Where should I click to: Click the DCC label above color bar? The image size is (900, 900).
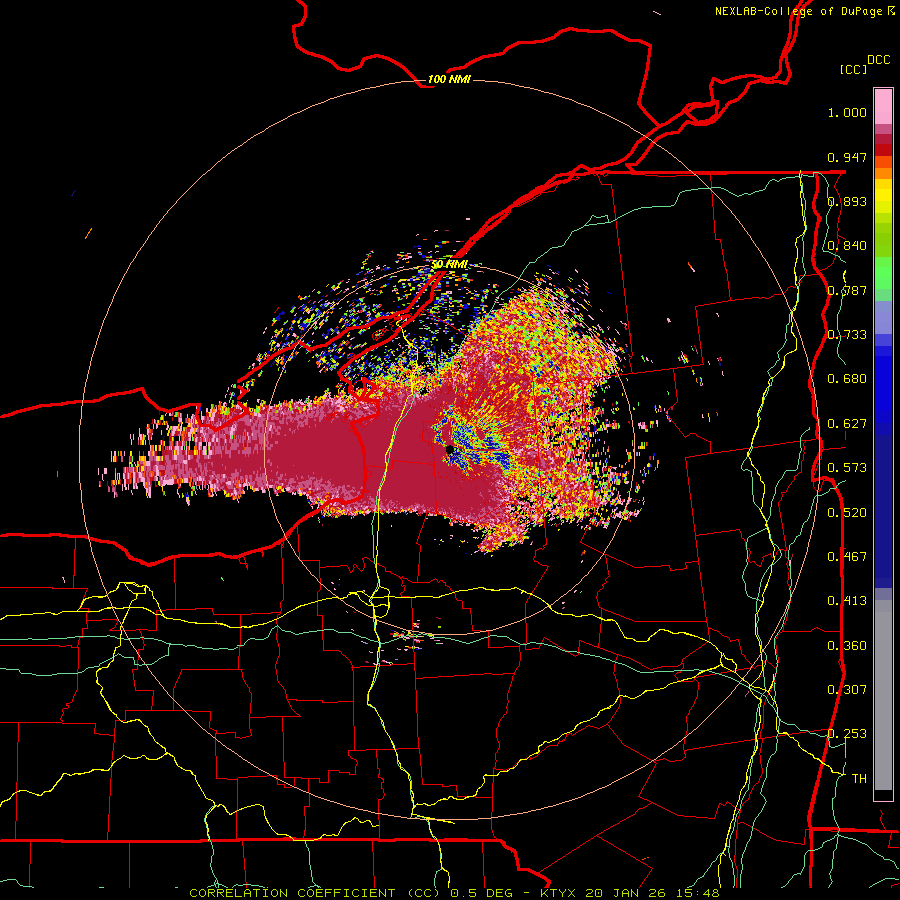pos(878,60)
